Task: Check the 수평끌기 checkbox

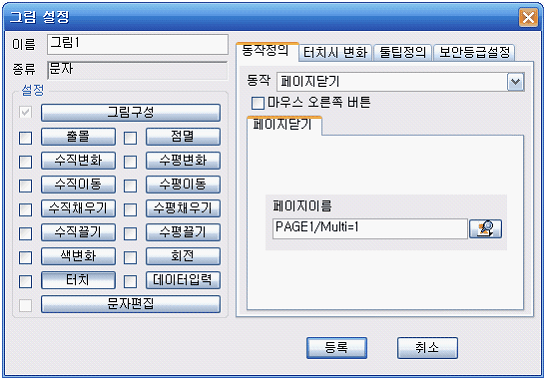Action: pyautogui.click(x=130, y=234)
